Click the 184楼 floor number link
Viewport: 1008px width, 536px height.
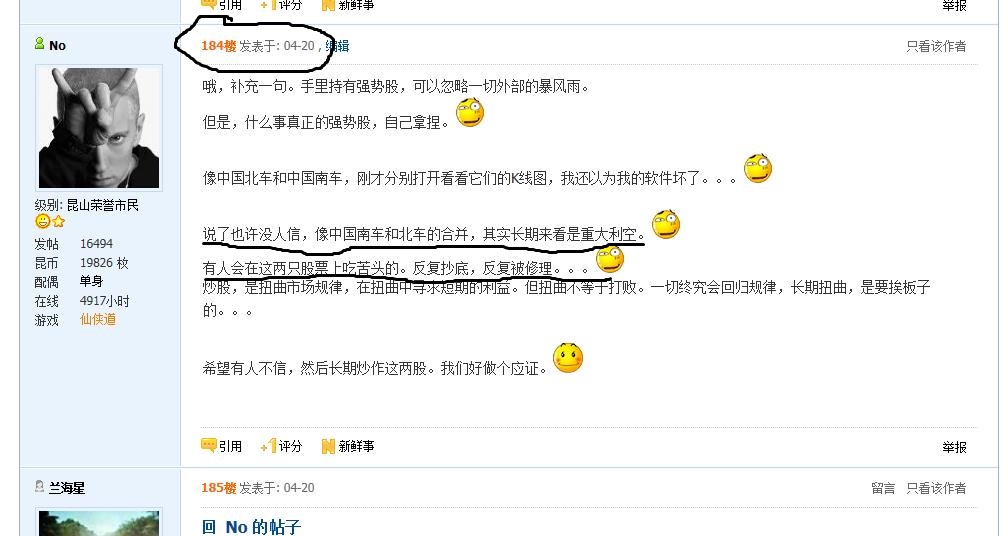click(x=218, y=46)
